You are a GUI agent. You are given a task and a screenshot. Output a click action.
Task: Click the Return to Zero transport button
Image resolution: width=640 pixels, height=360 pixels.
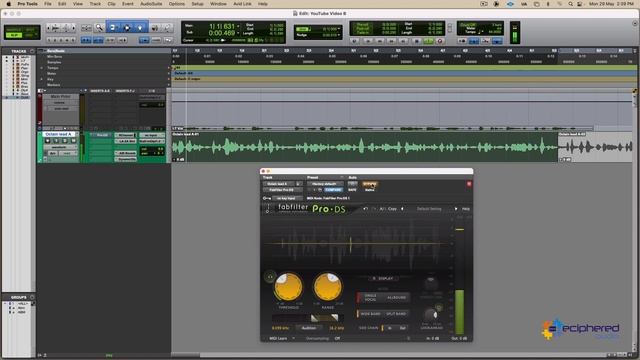(368, 41)
